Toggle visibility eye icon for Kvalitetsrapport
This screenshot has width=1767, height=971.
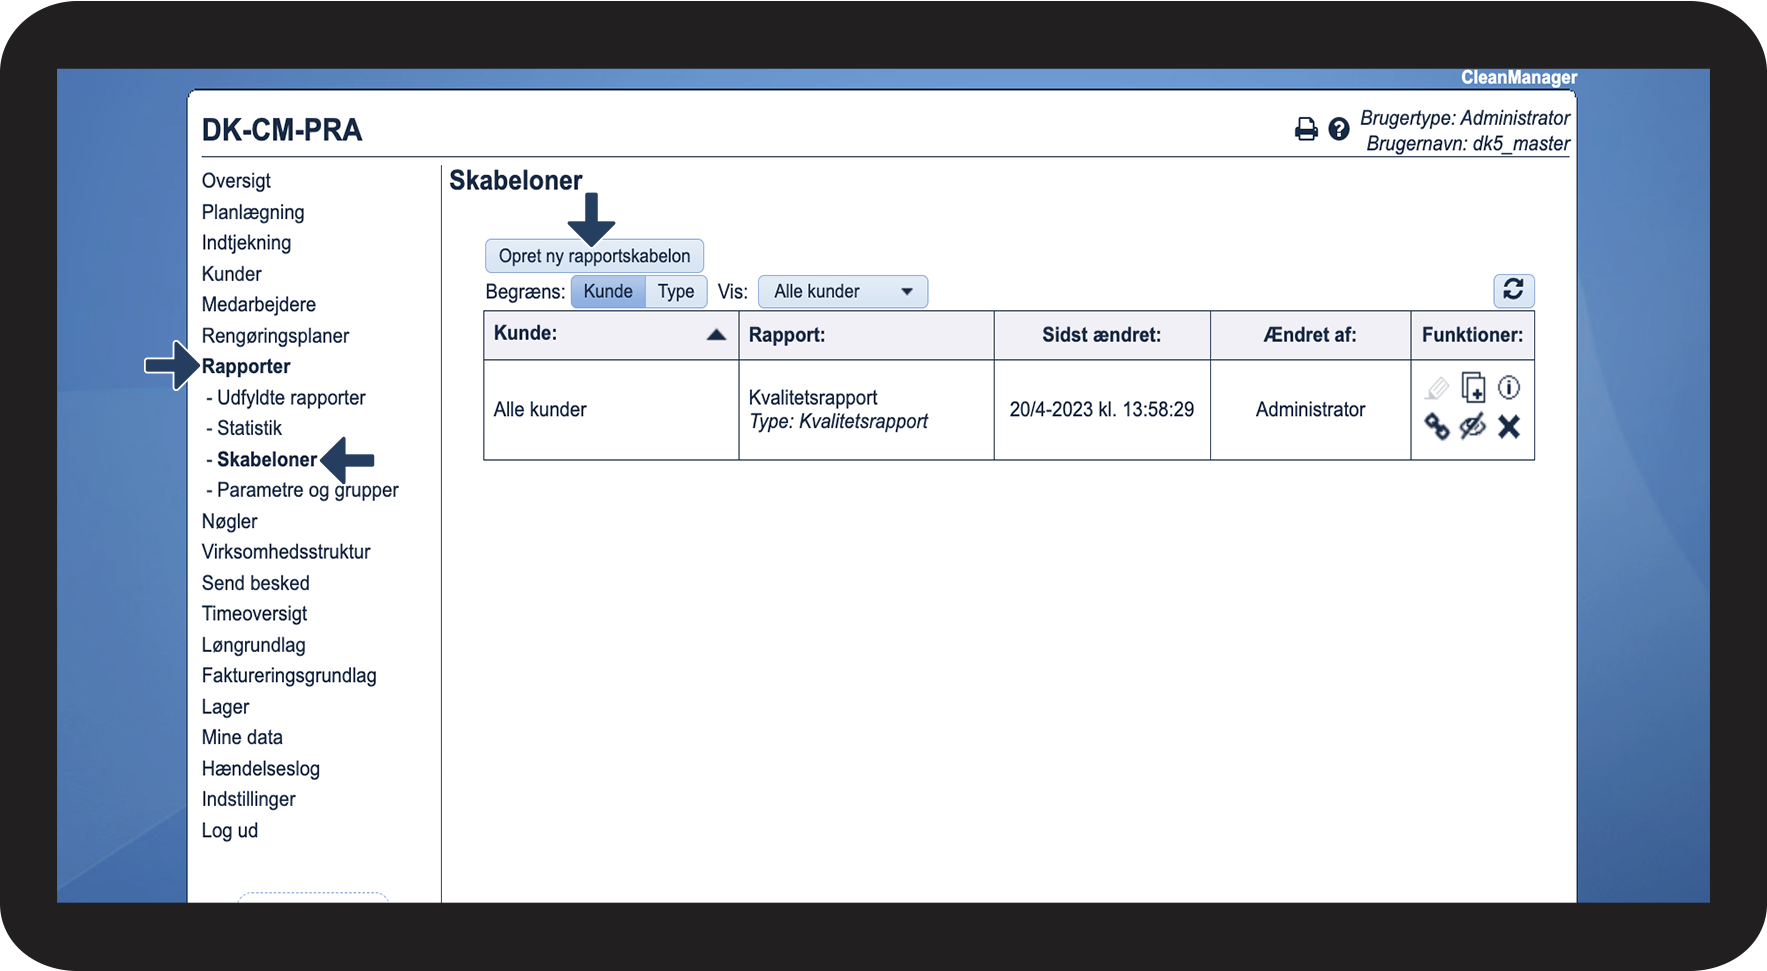tap(1473, 427)
